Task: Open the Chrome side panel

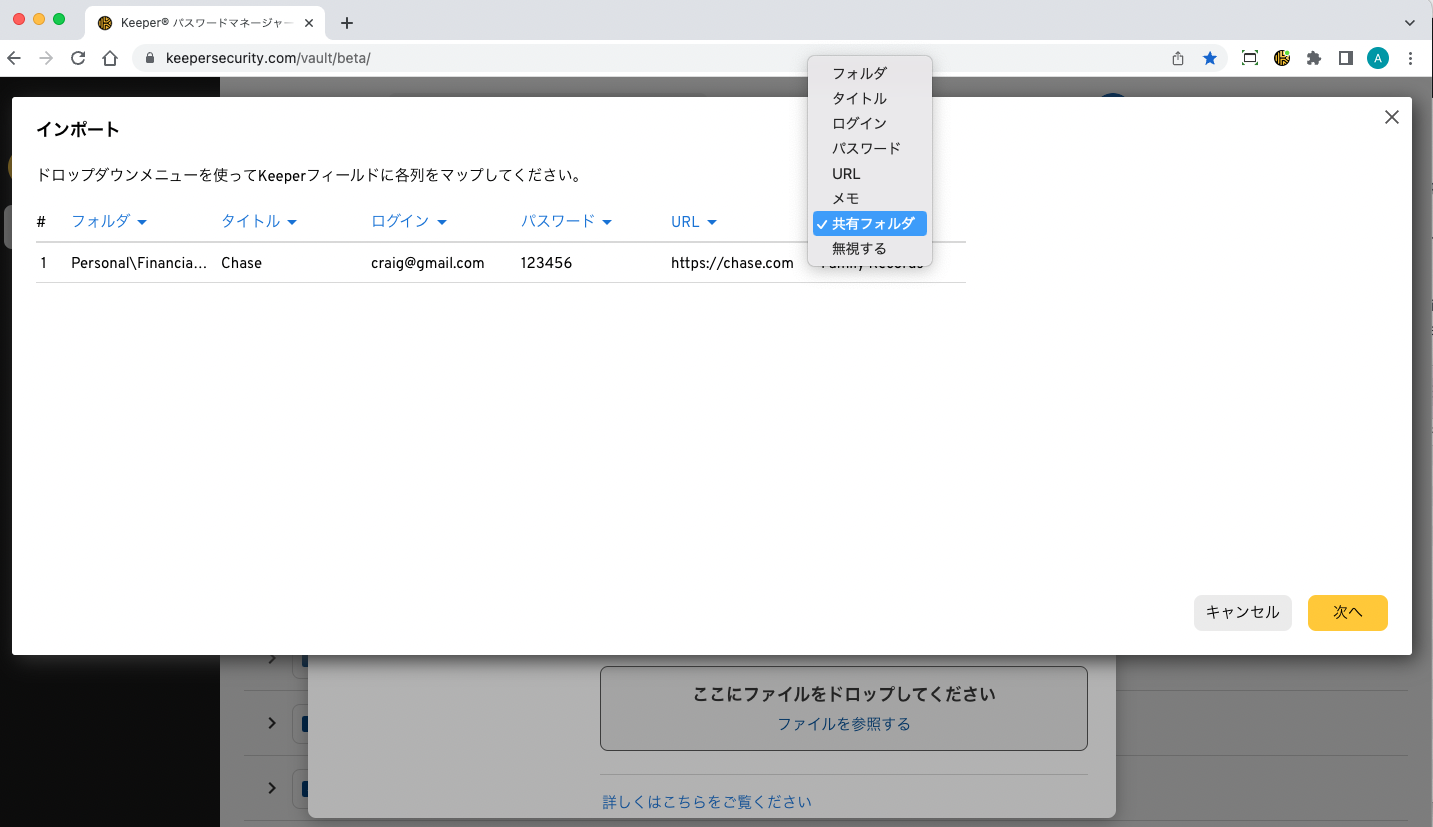Action: tap(1346, 58)
